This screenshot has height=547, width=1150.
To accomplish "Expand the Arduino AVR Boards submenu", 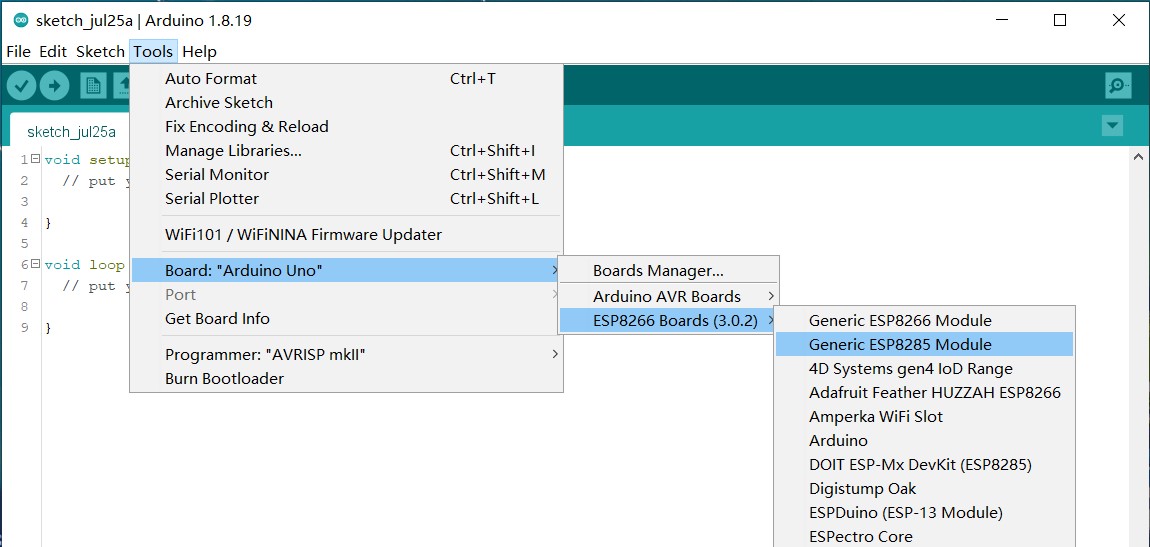I will point(668,296).
